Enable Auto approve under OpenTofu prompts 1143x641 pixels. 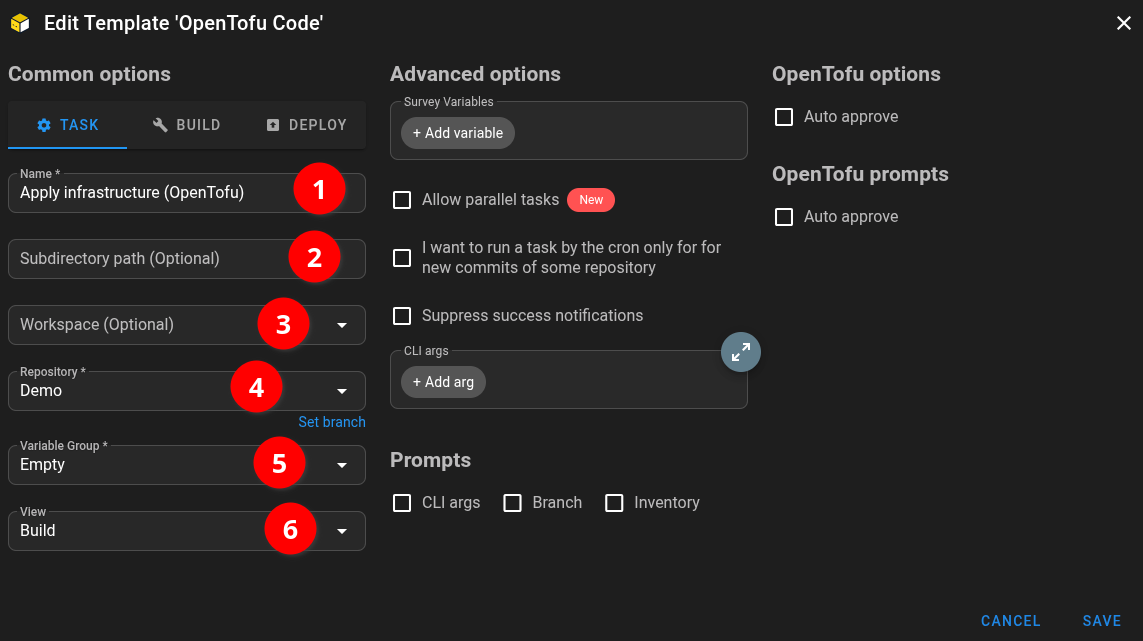[784, 217]
